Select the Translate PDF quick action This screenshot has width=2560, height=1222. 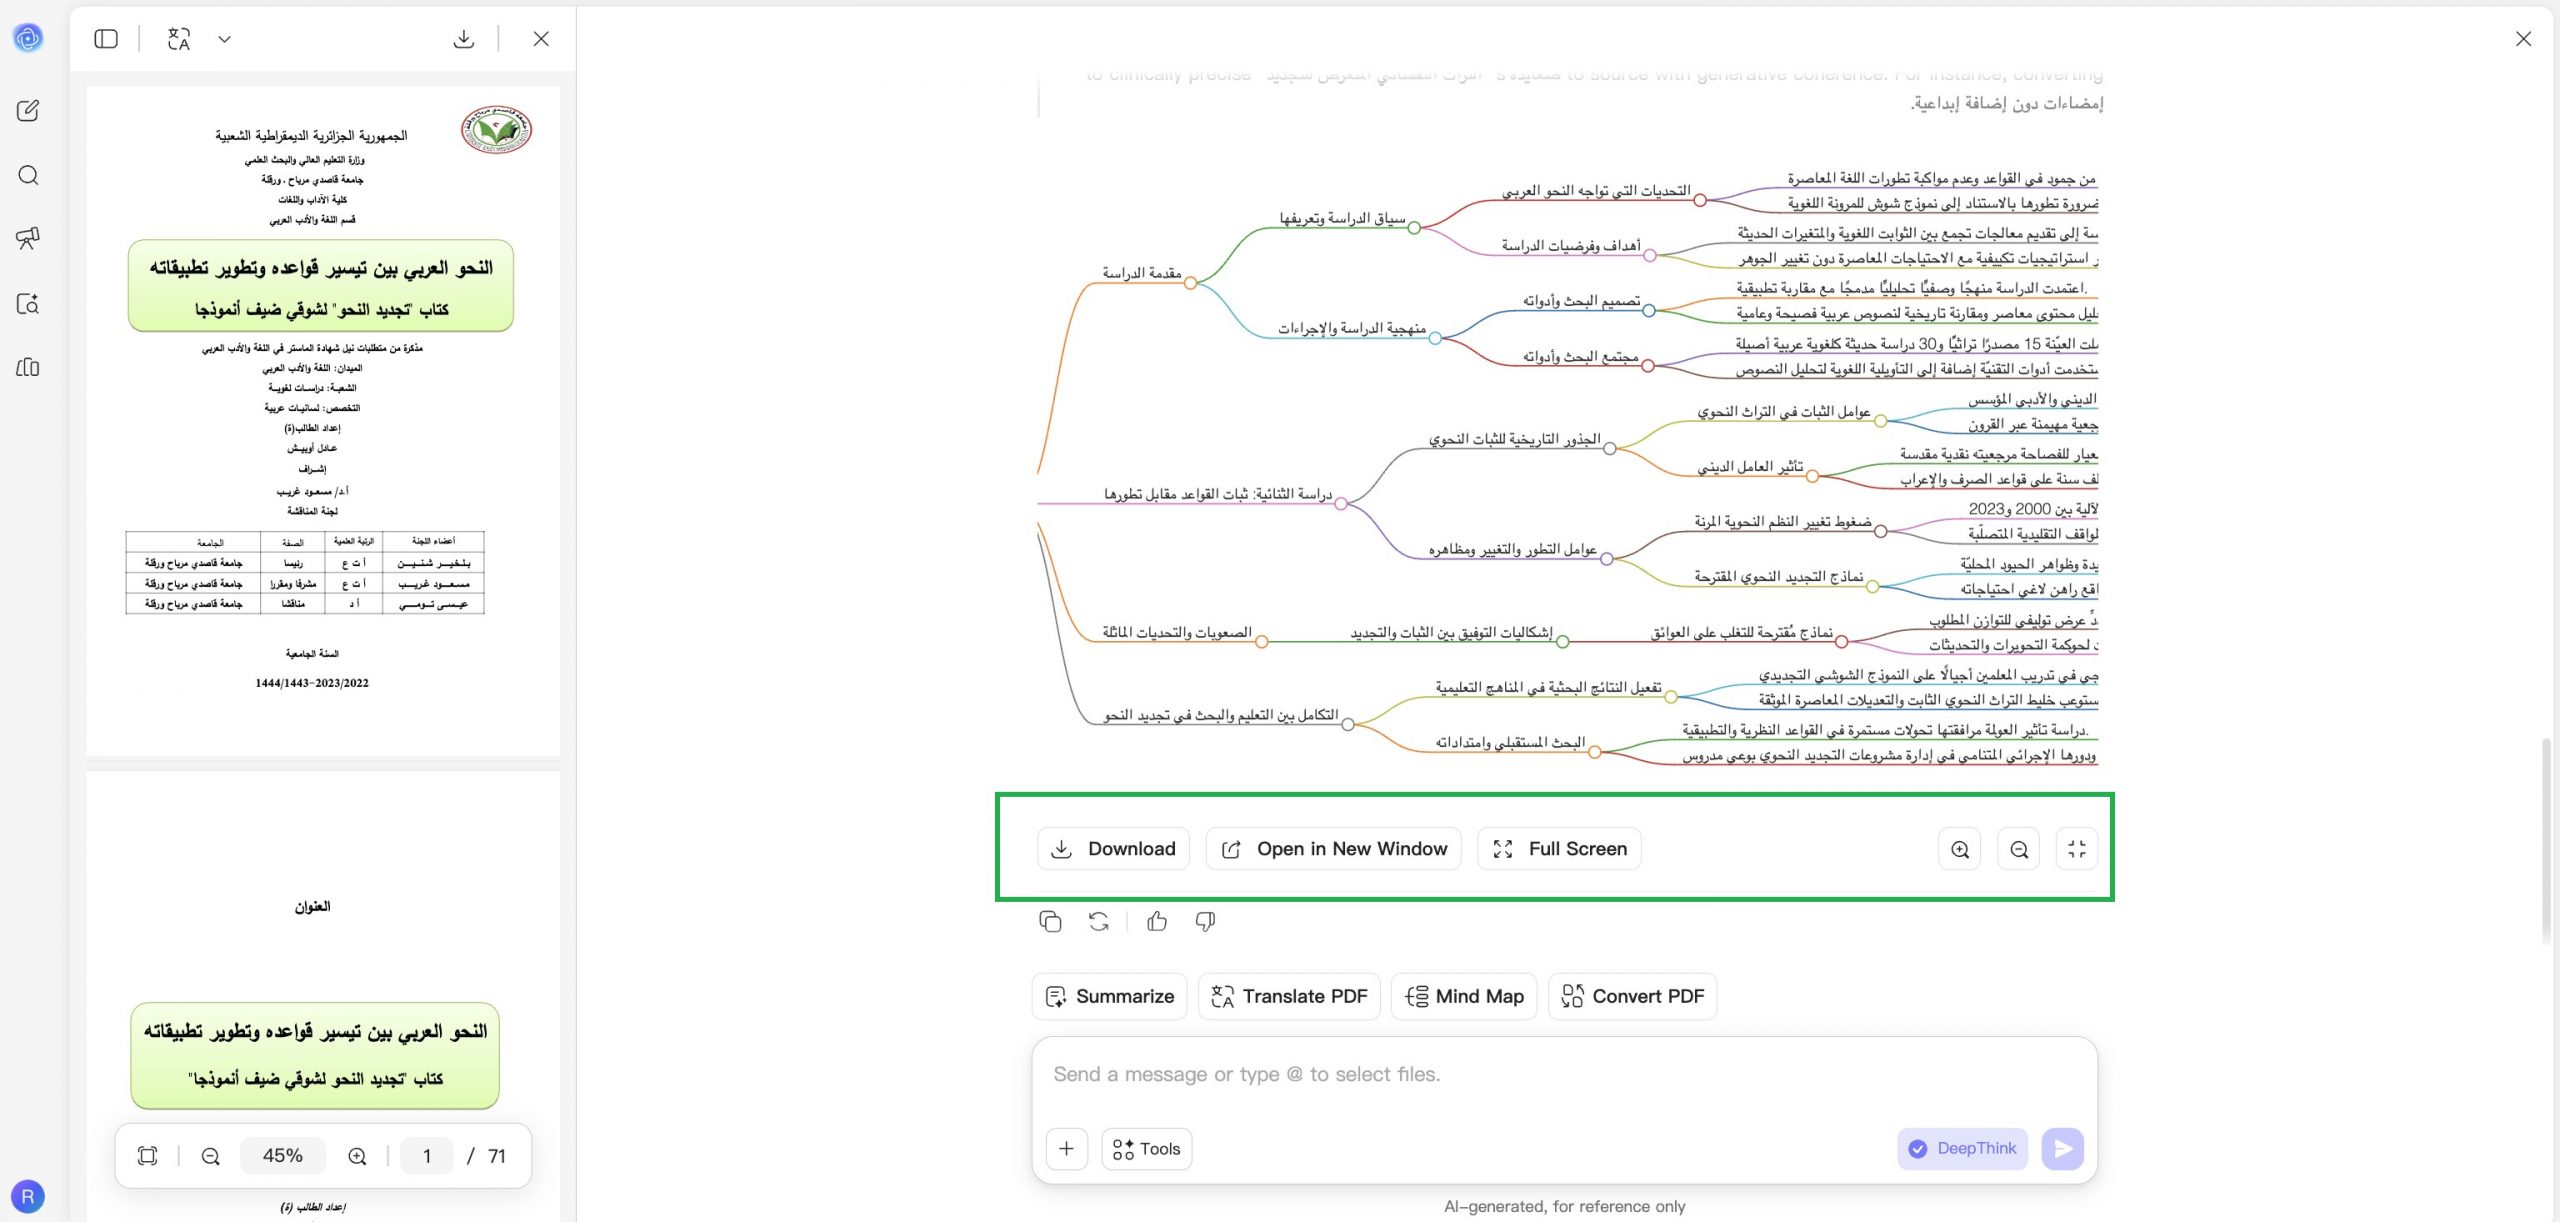tap(1289, 996)
